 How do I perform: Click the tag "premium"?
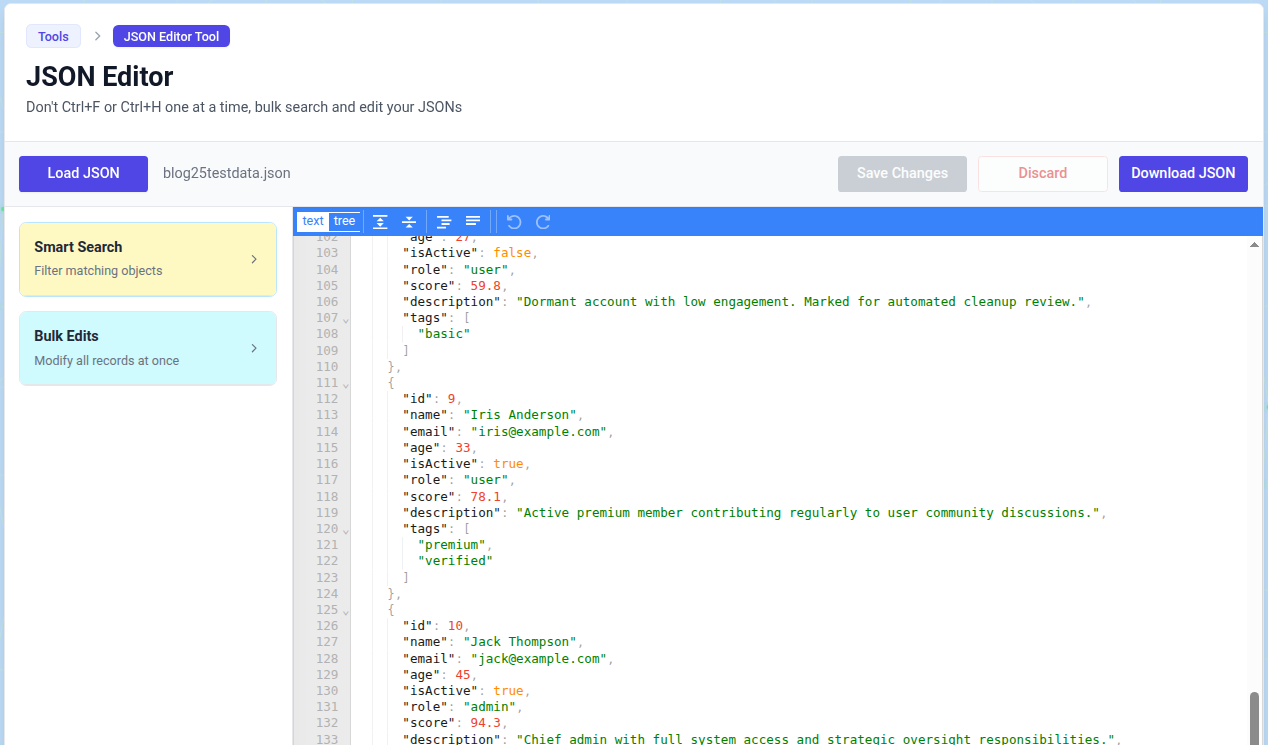pyautogui.click(x=452, y=545)
